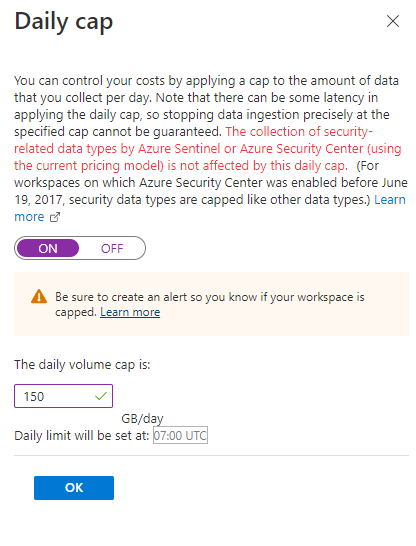Click the daily volume cap field showing 150
Viewport: 416px width, 546px height.
[63, 396]
